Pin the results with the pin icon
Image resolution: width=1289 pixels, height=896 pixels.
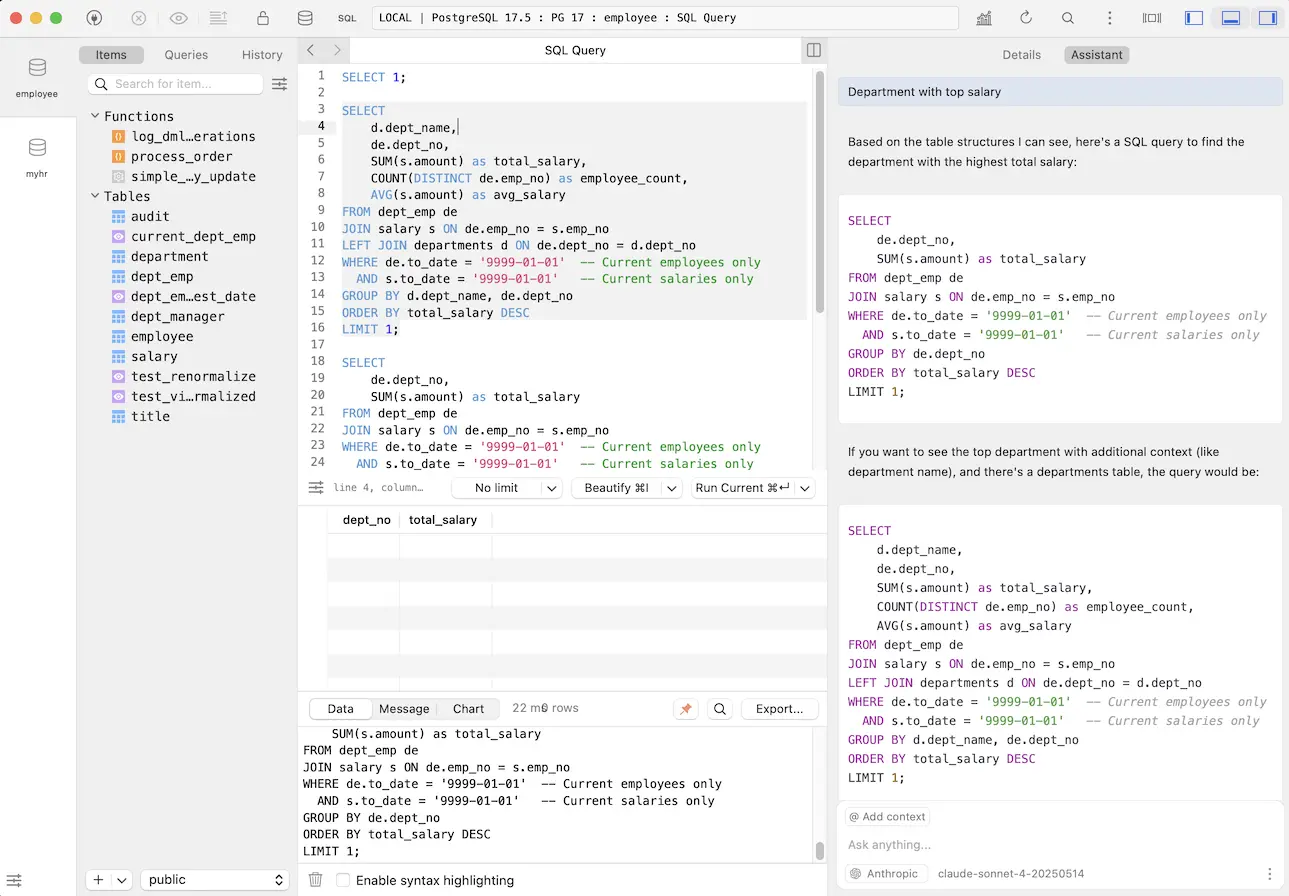(x=686, y=709)
